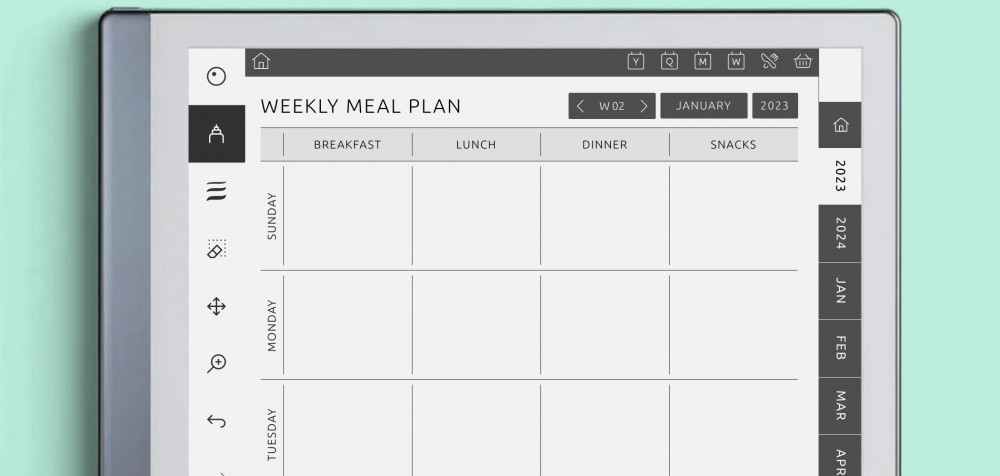Go to home page from top bar
1000x476 pixels.
261,61
